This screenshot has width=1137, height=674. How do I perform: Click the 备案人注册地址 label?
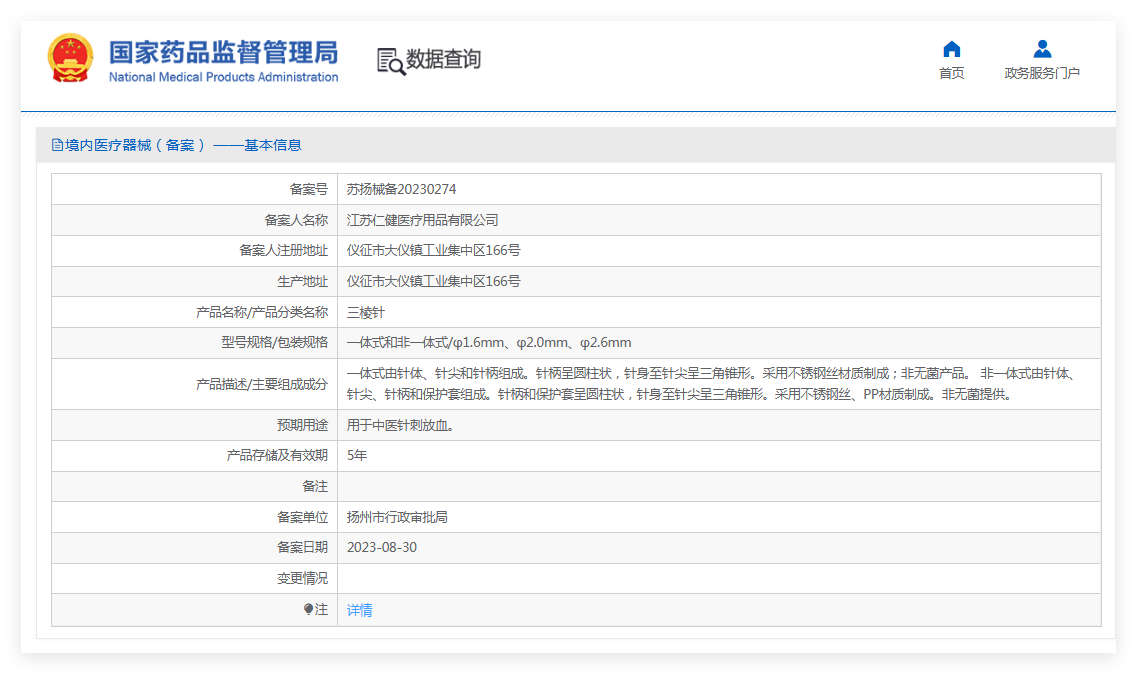pyautogui.click(x=284, y=250)
